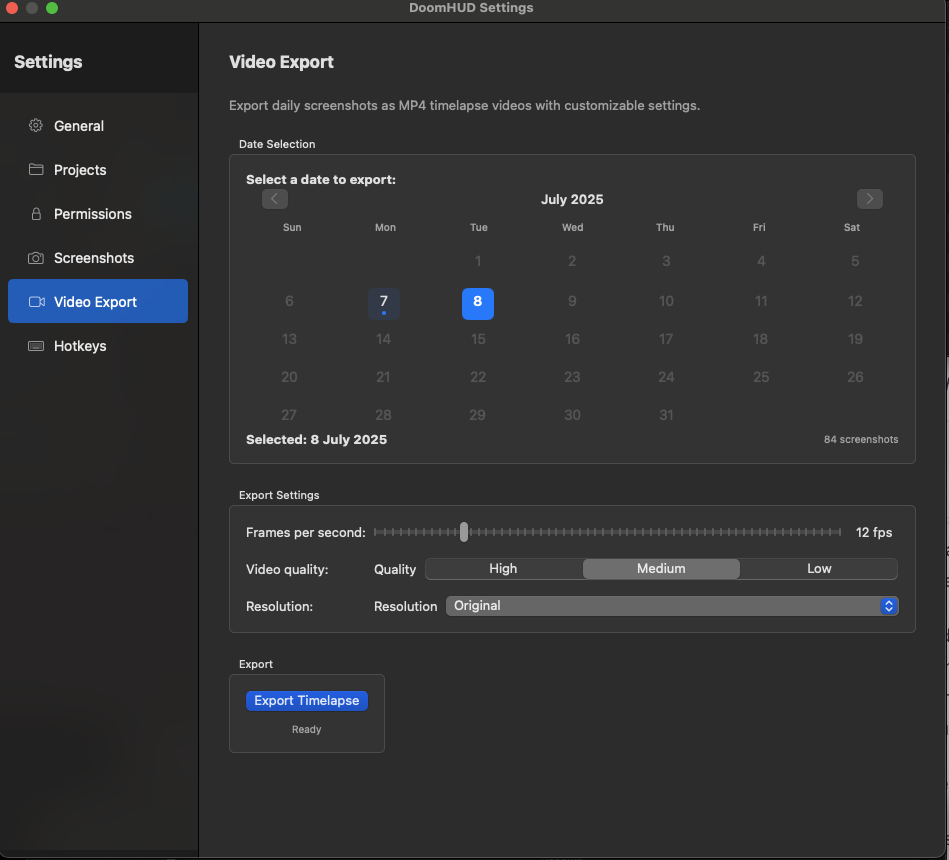Click the 'Selected: 8 July 2025' label
949x860 pixels.
click(317, 439)
